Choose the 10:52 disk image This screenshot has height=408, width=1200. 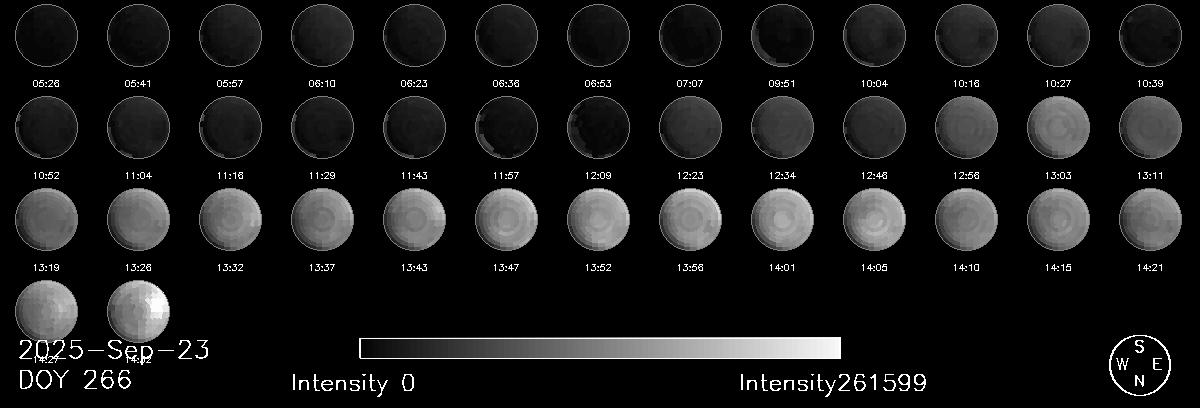pos(47,128)
